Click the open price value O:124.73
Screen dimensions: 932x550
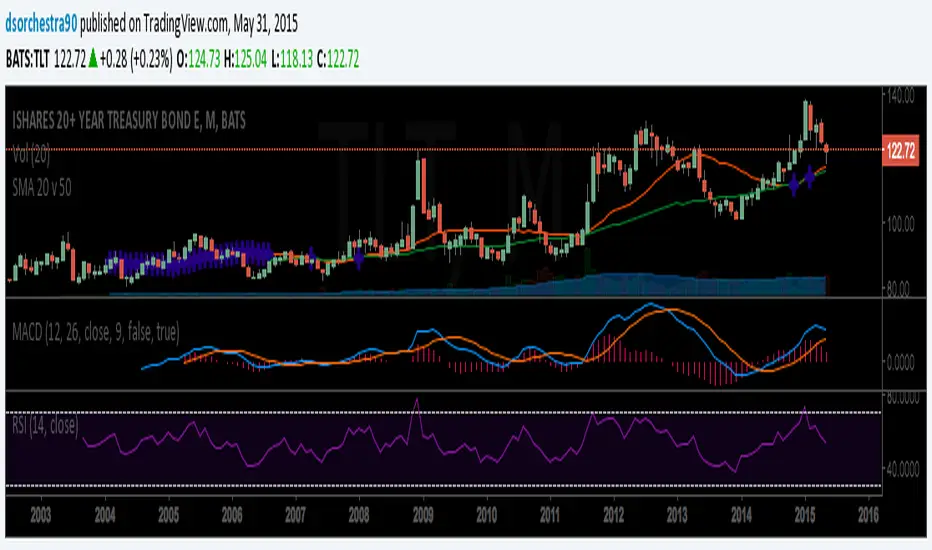point(199,59)
